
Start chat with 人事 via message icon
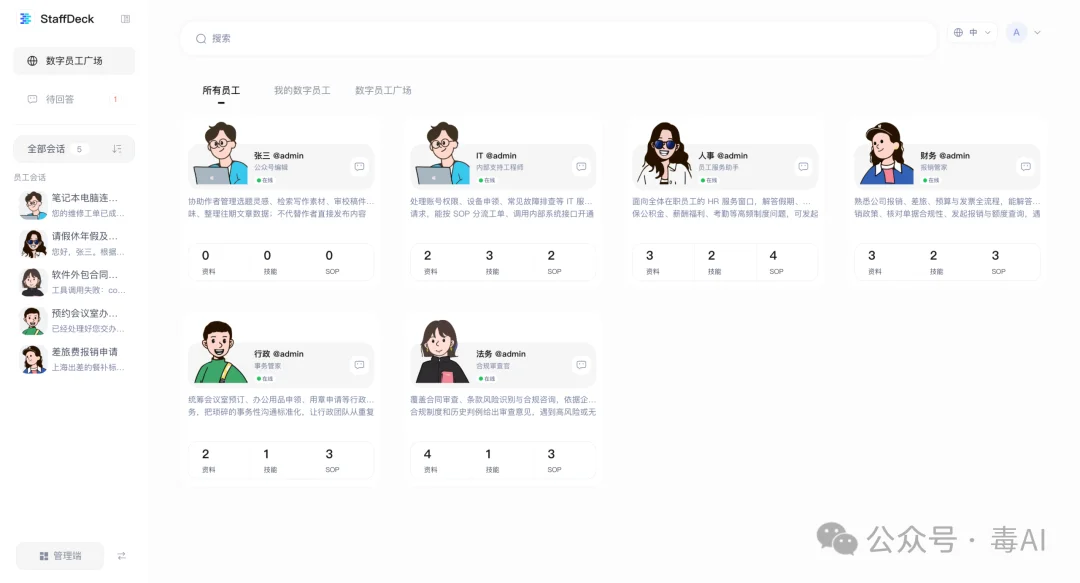[803, 167]
